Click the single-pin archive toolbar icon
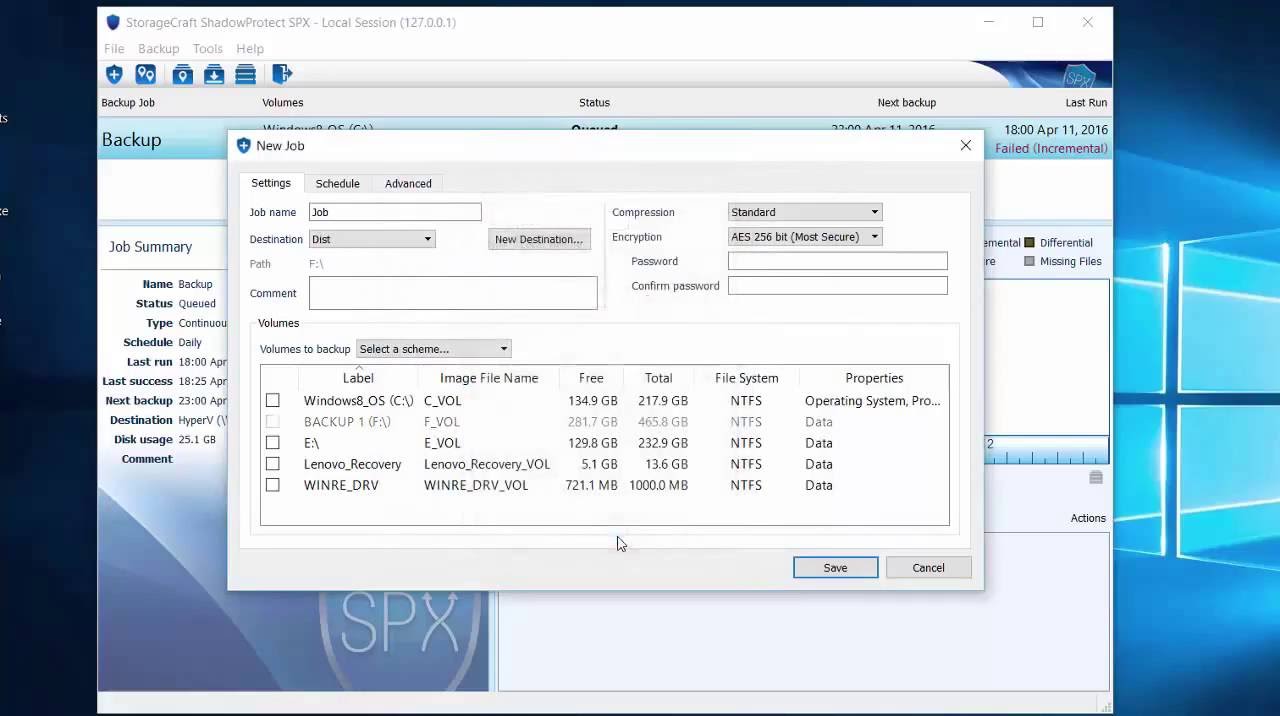This screenshot has height=716, width=1280. coord(182,74)
